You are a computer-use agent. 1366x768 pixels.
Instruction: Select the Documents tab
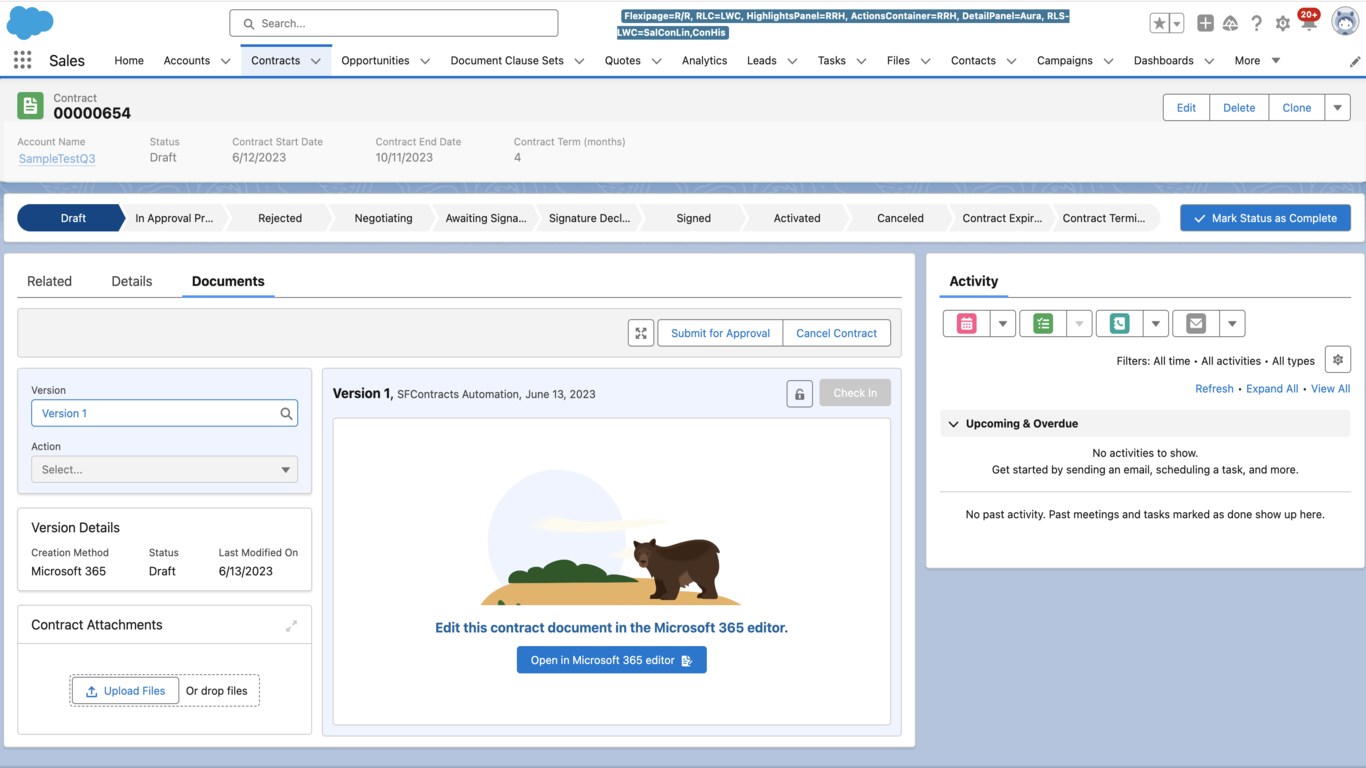pos(228,281)
